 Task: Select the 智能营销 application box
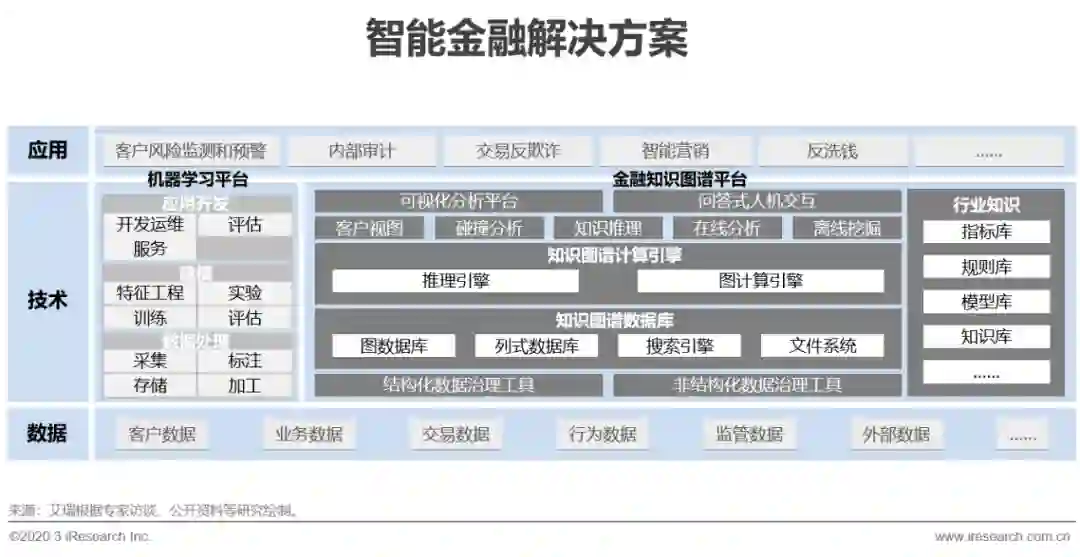pos(675,151)
